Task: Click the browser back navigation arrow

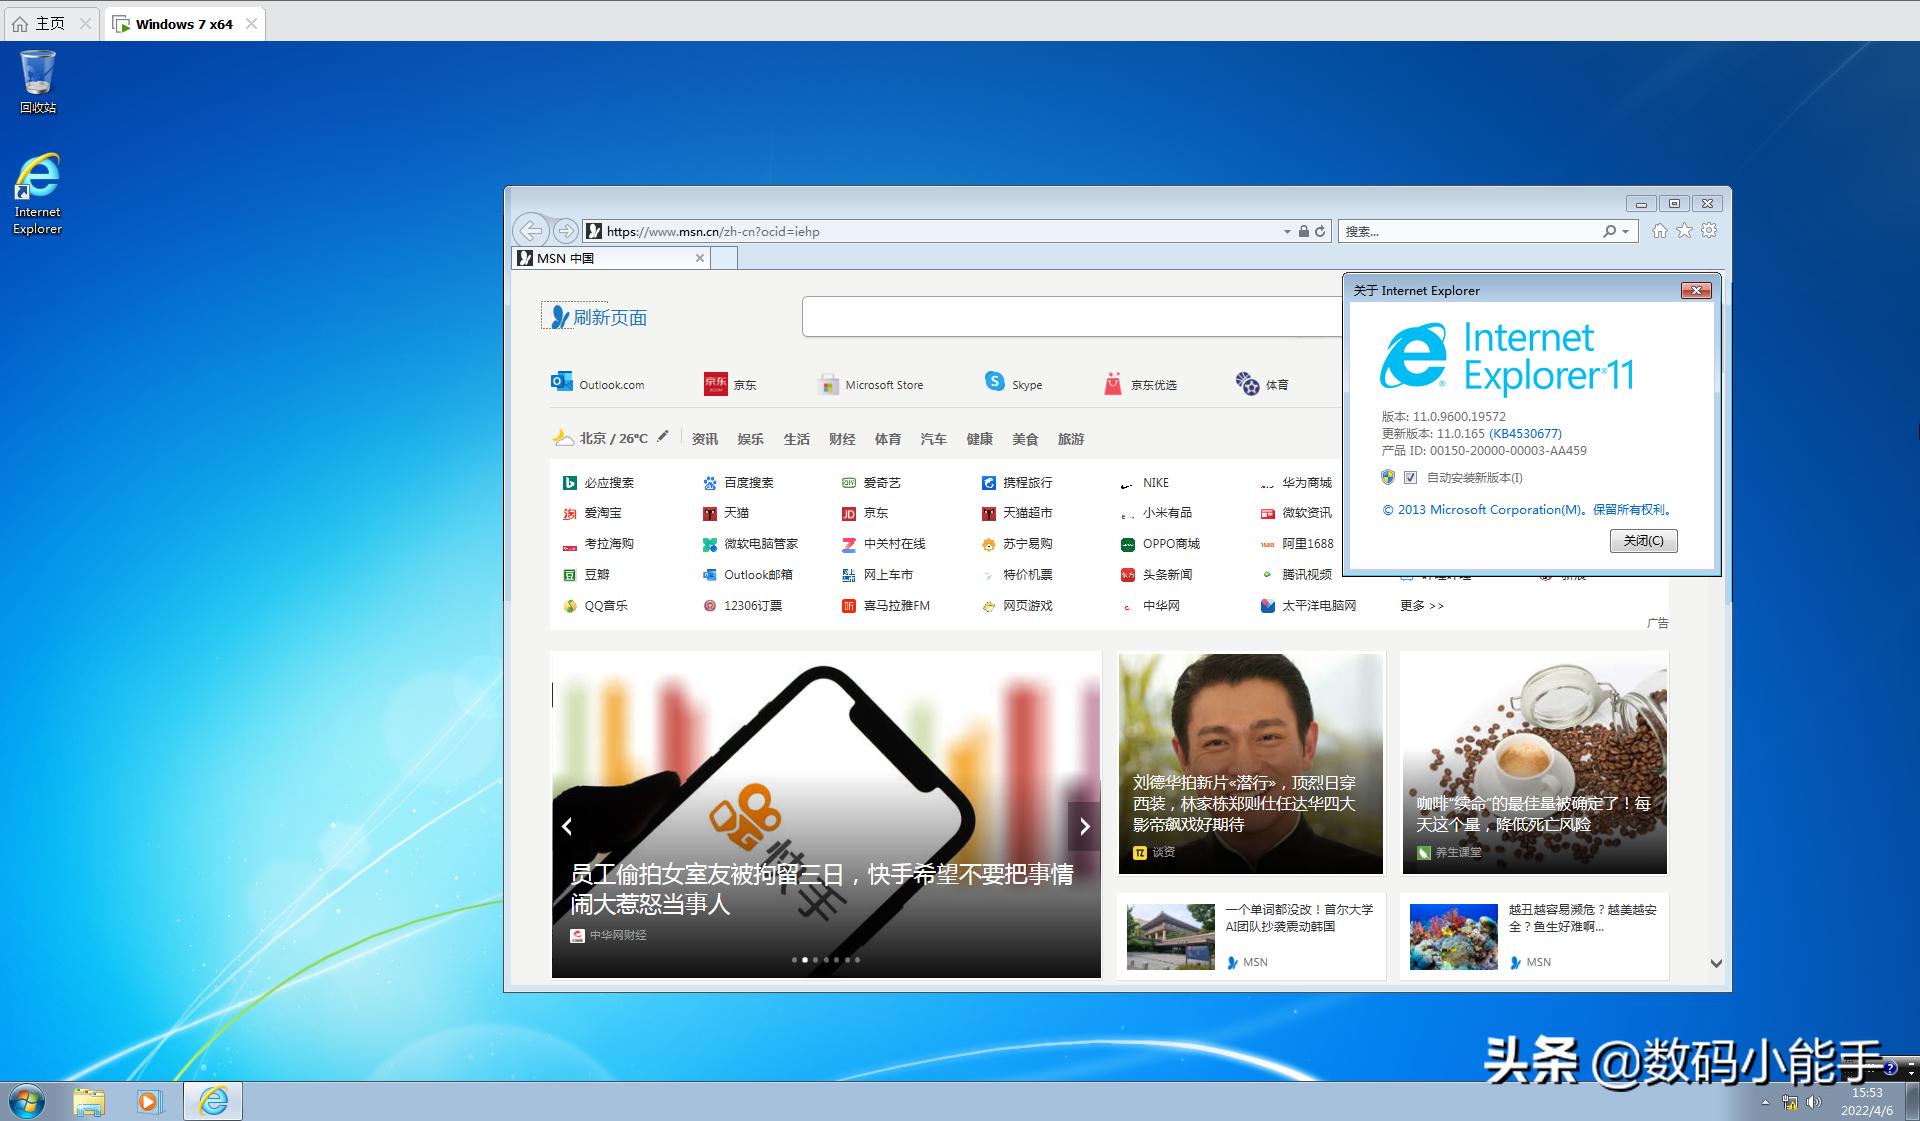Action: [x=530, y=230]
